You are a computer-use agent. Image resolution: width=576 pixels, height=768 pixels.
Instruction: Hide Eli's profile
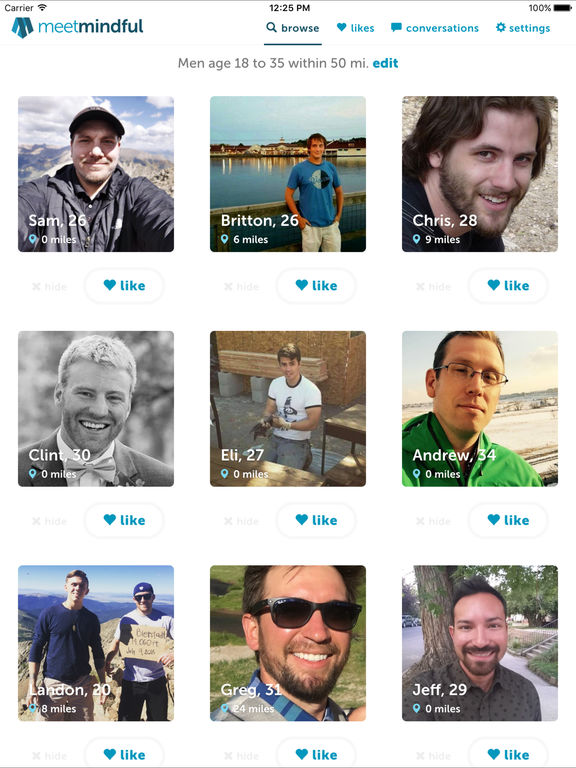tap(241, 521)
